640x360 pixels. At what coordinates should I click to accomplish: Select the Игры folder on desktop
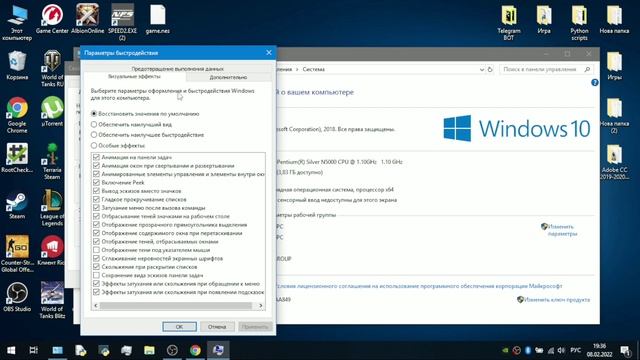coord(614,65)
